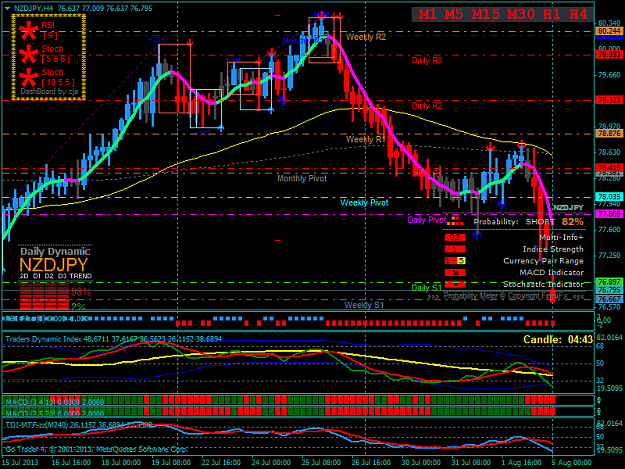Switch to the M30 timeframe

(521, 14)
